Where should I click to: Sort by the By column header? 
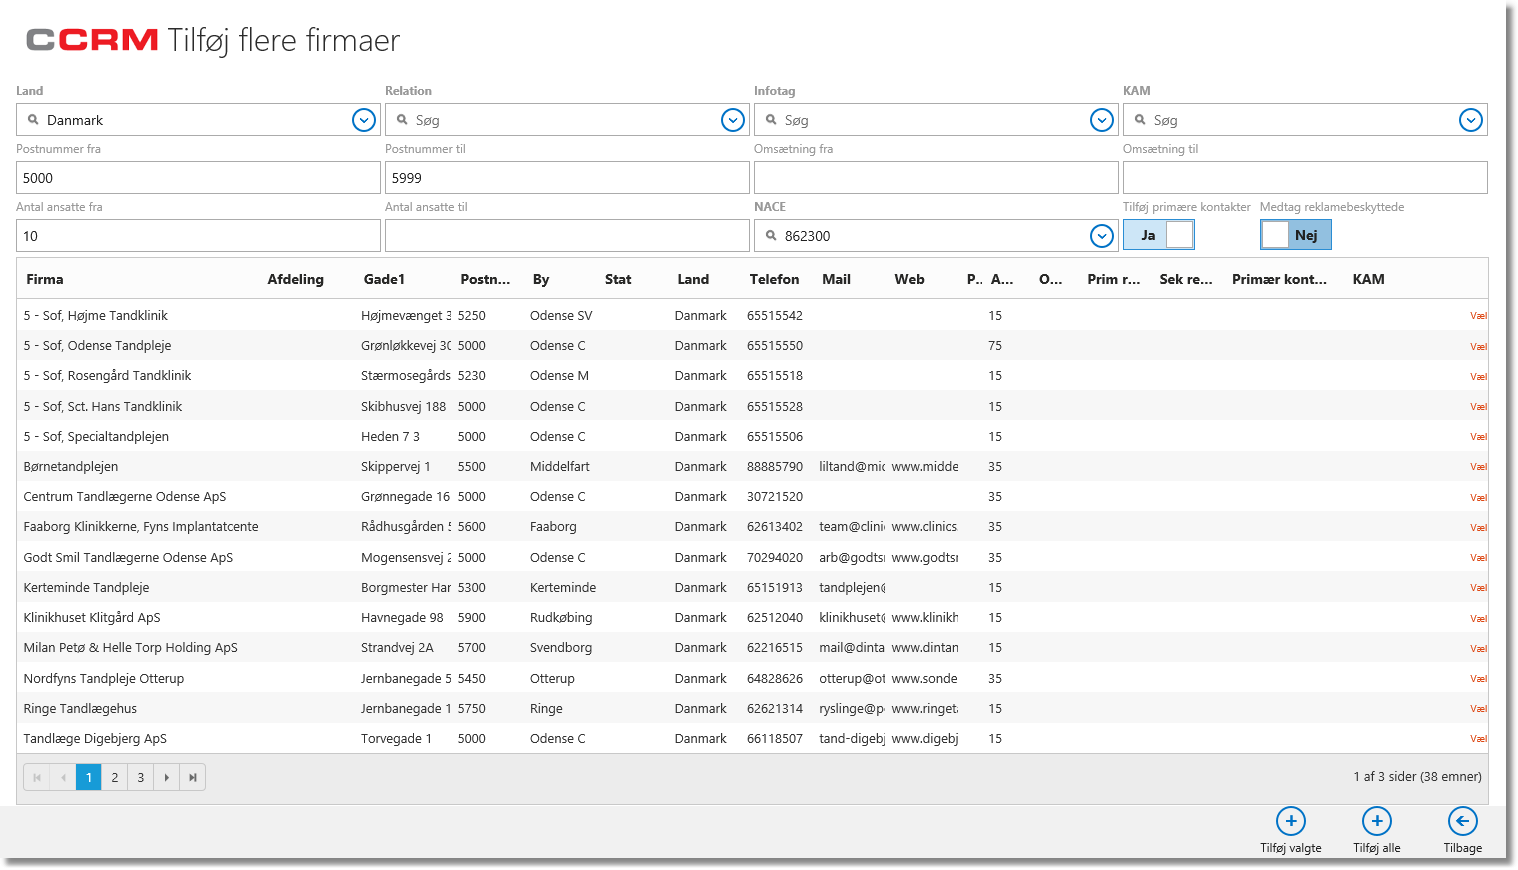click(x=541, y=279)
